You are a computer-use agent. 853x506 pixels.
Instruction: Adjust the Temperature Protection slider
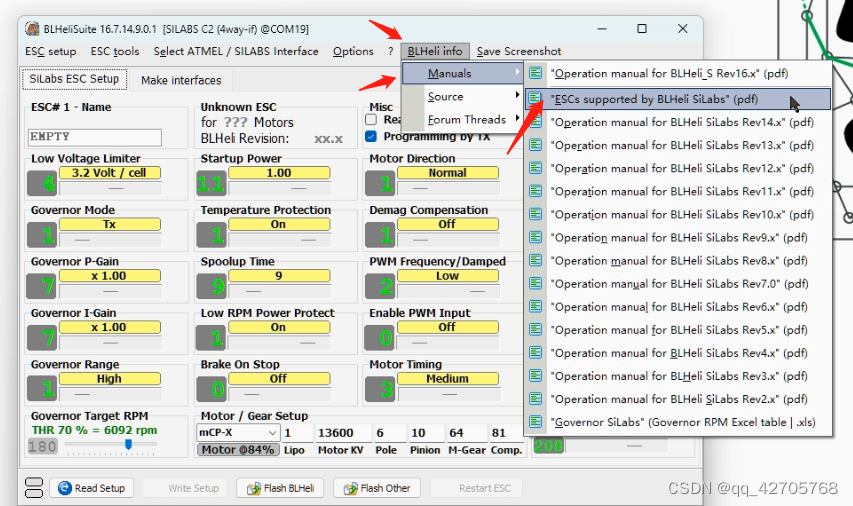click(x=280, y=239)
